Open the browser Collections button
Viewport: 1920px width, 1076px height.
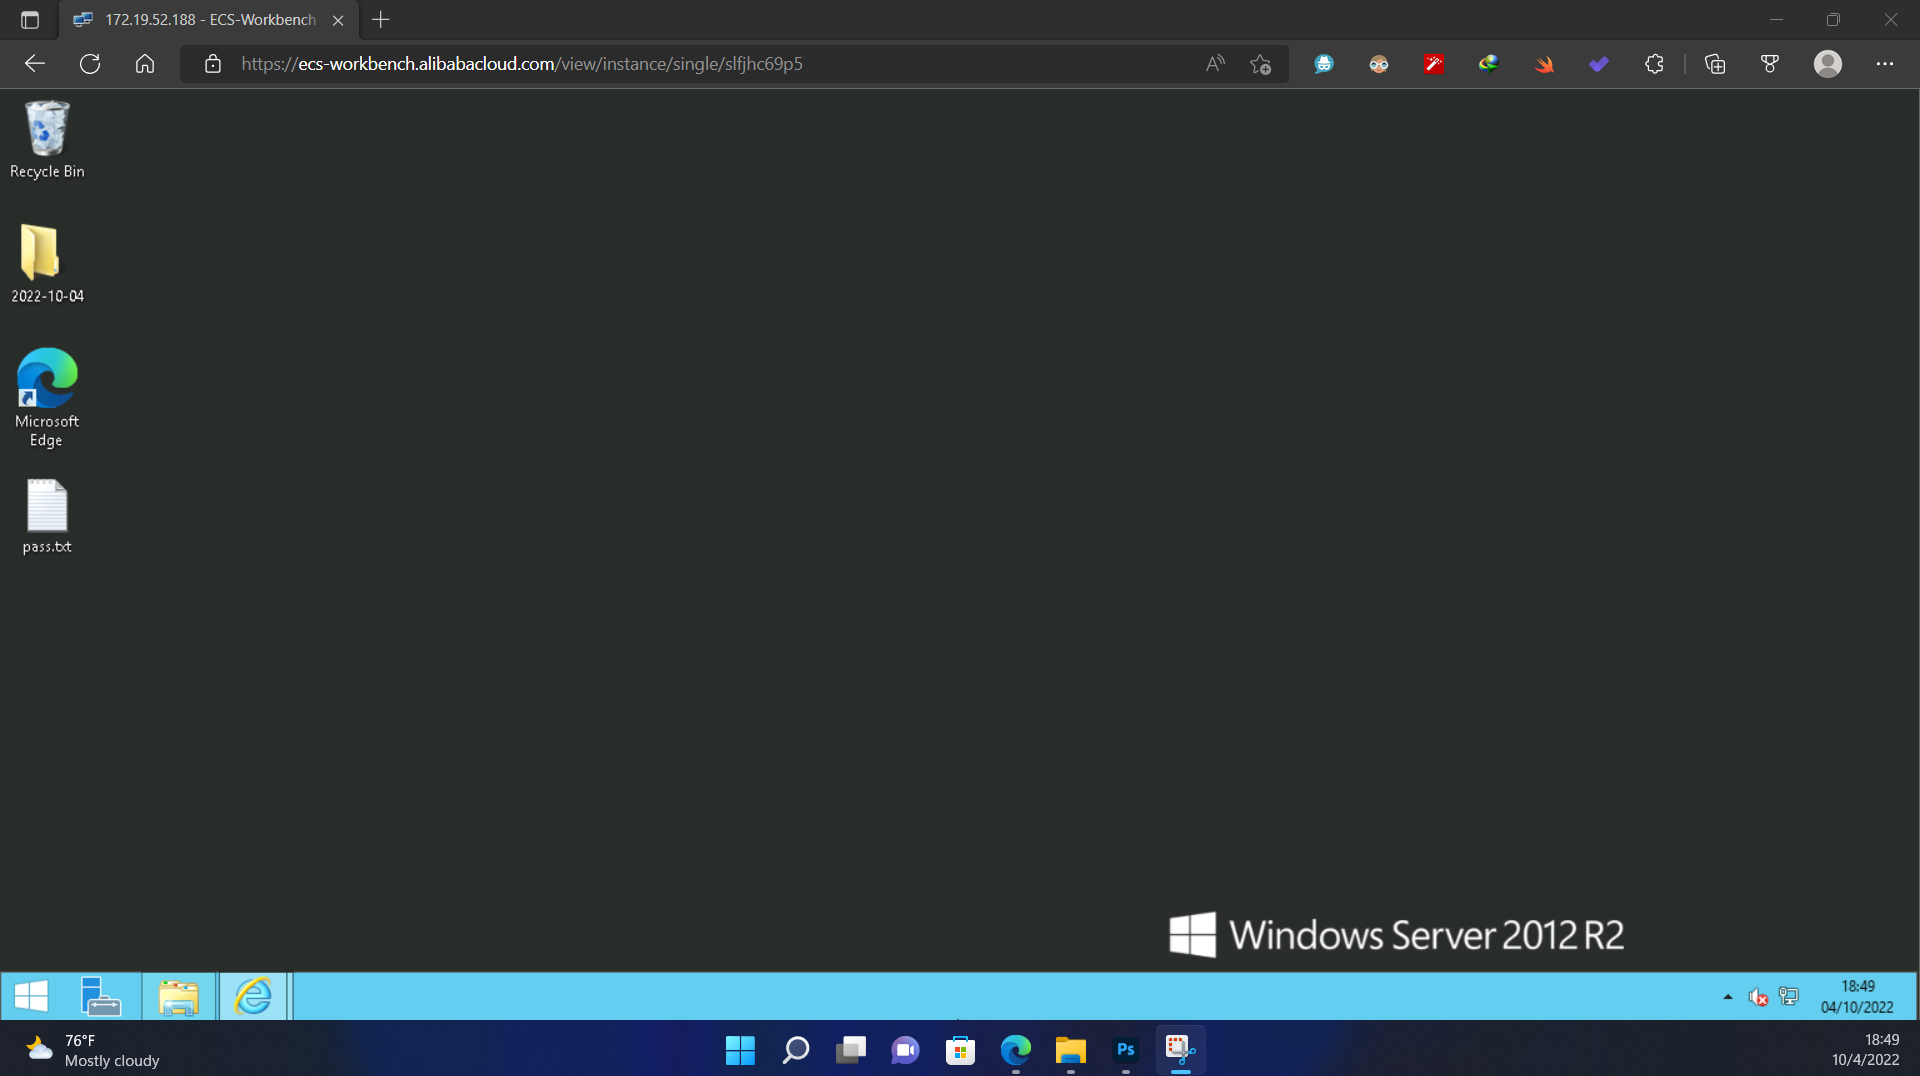[x=1715, y=64]
